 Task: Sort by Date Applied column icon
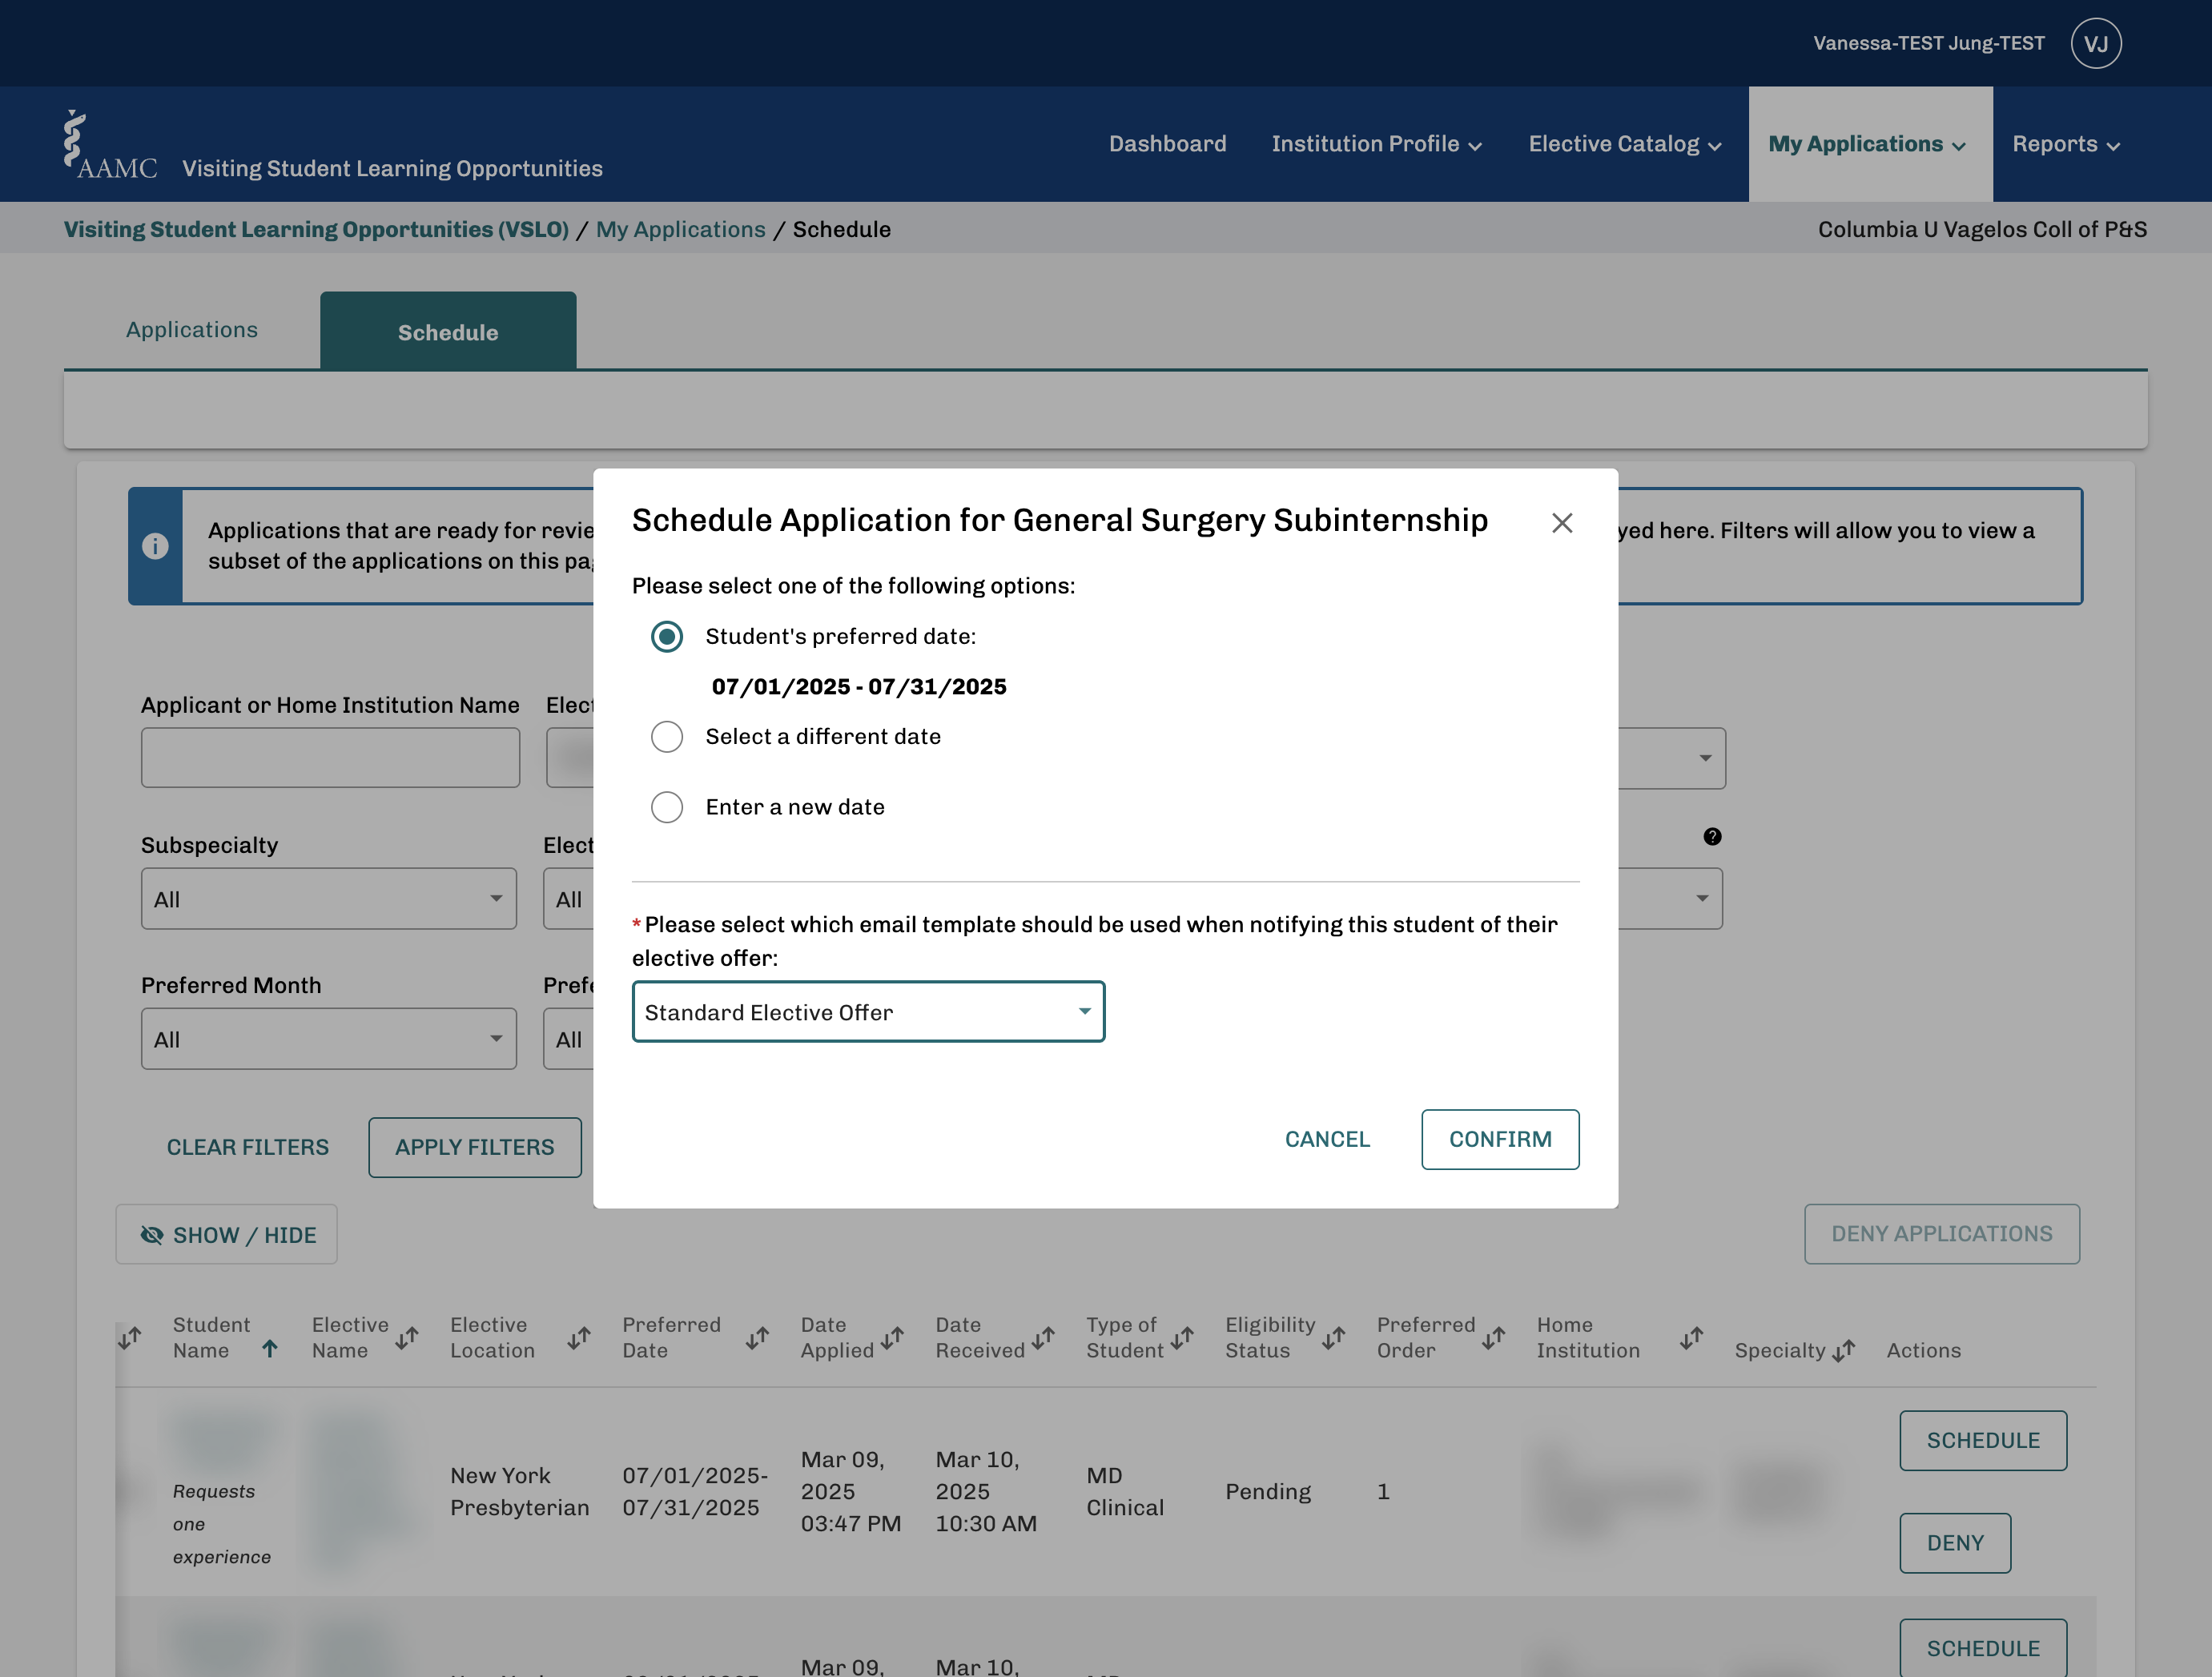892,1338
